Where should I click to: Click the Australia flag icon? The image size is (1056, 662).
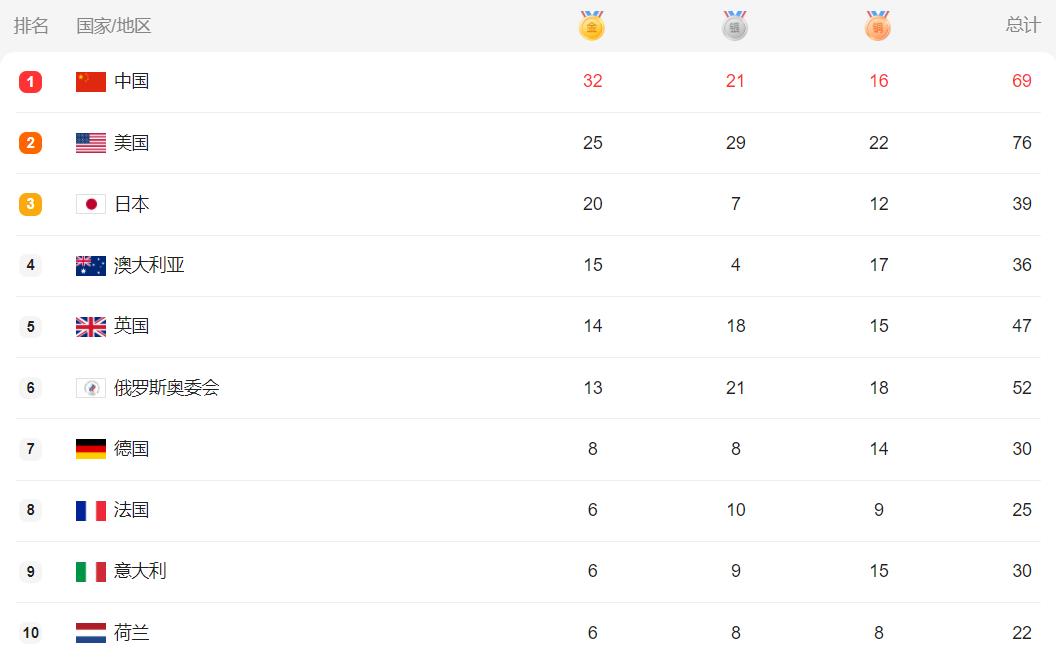pyautogui.click(x=91, y=265)
